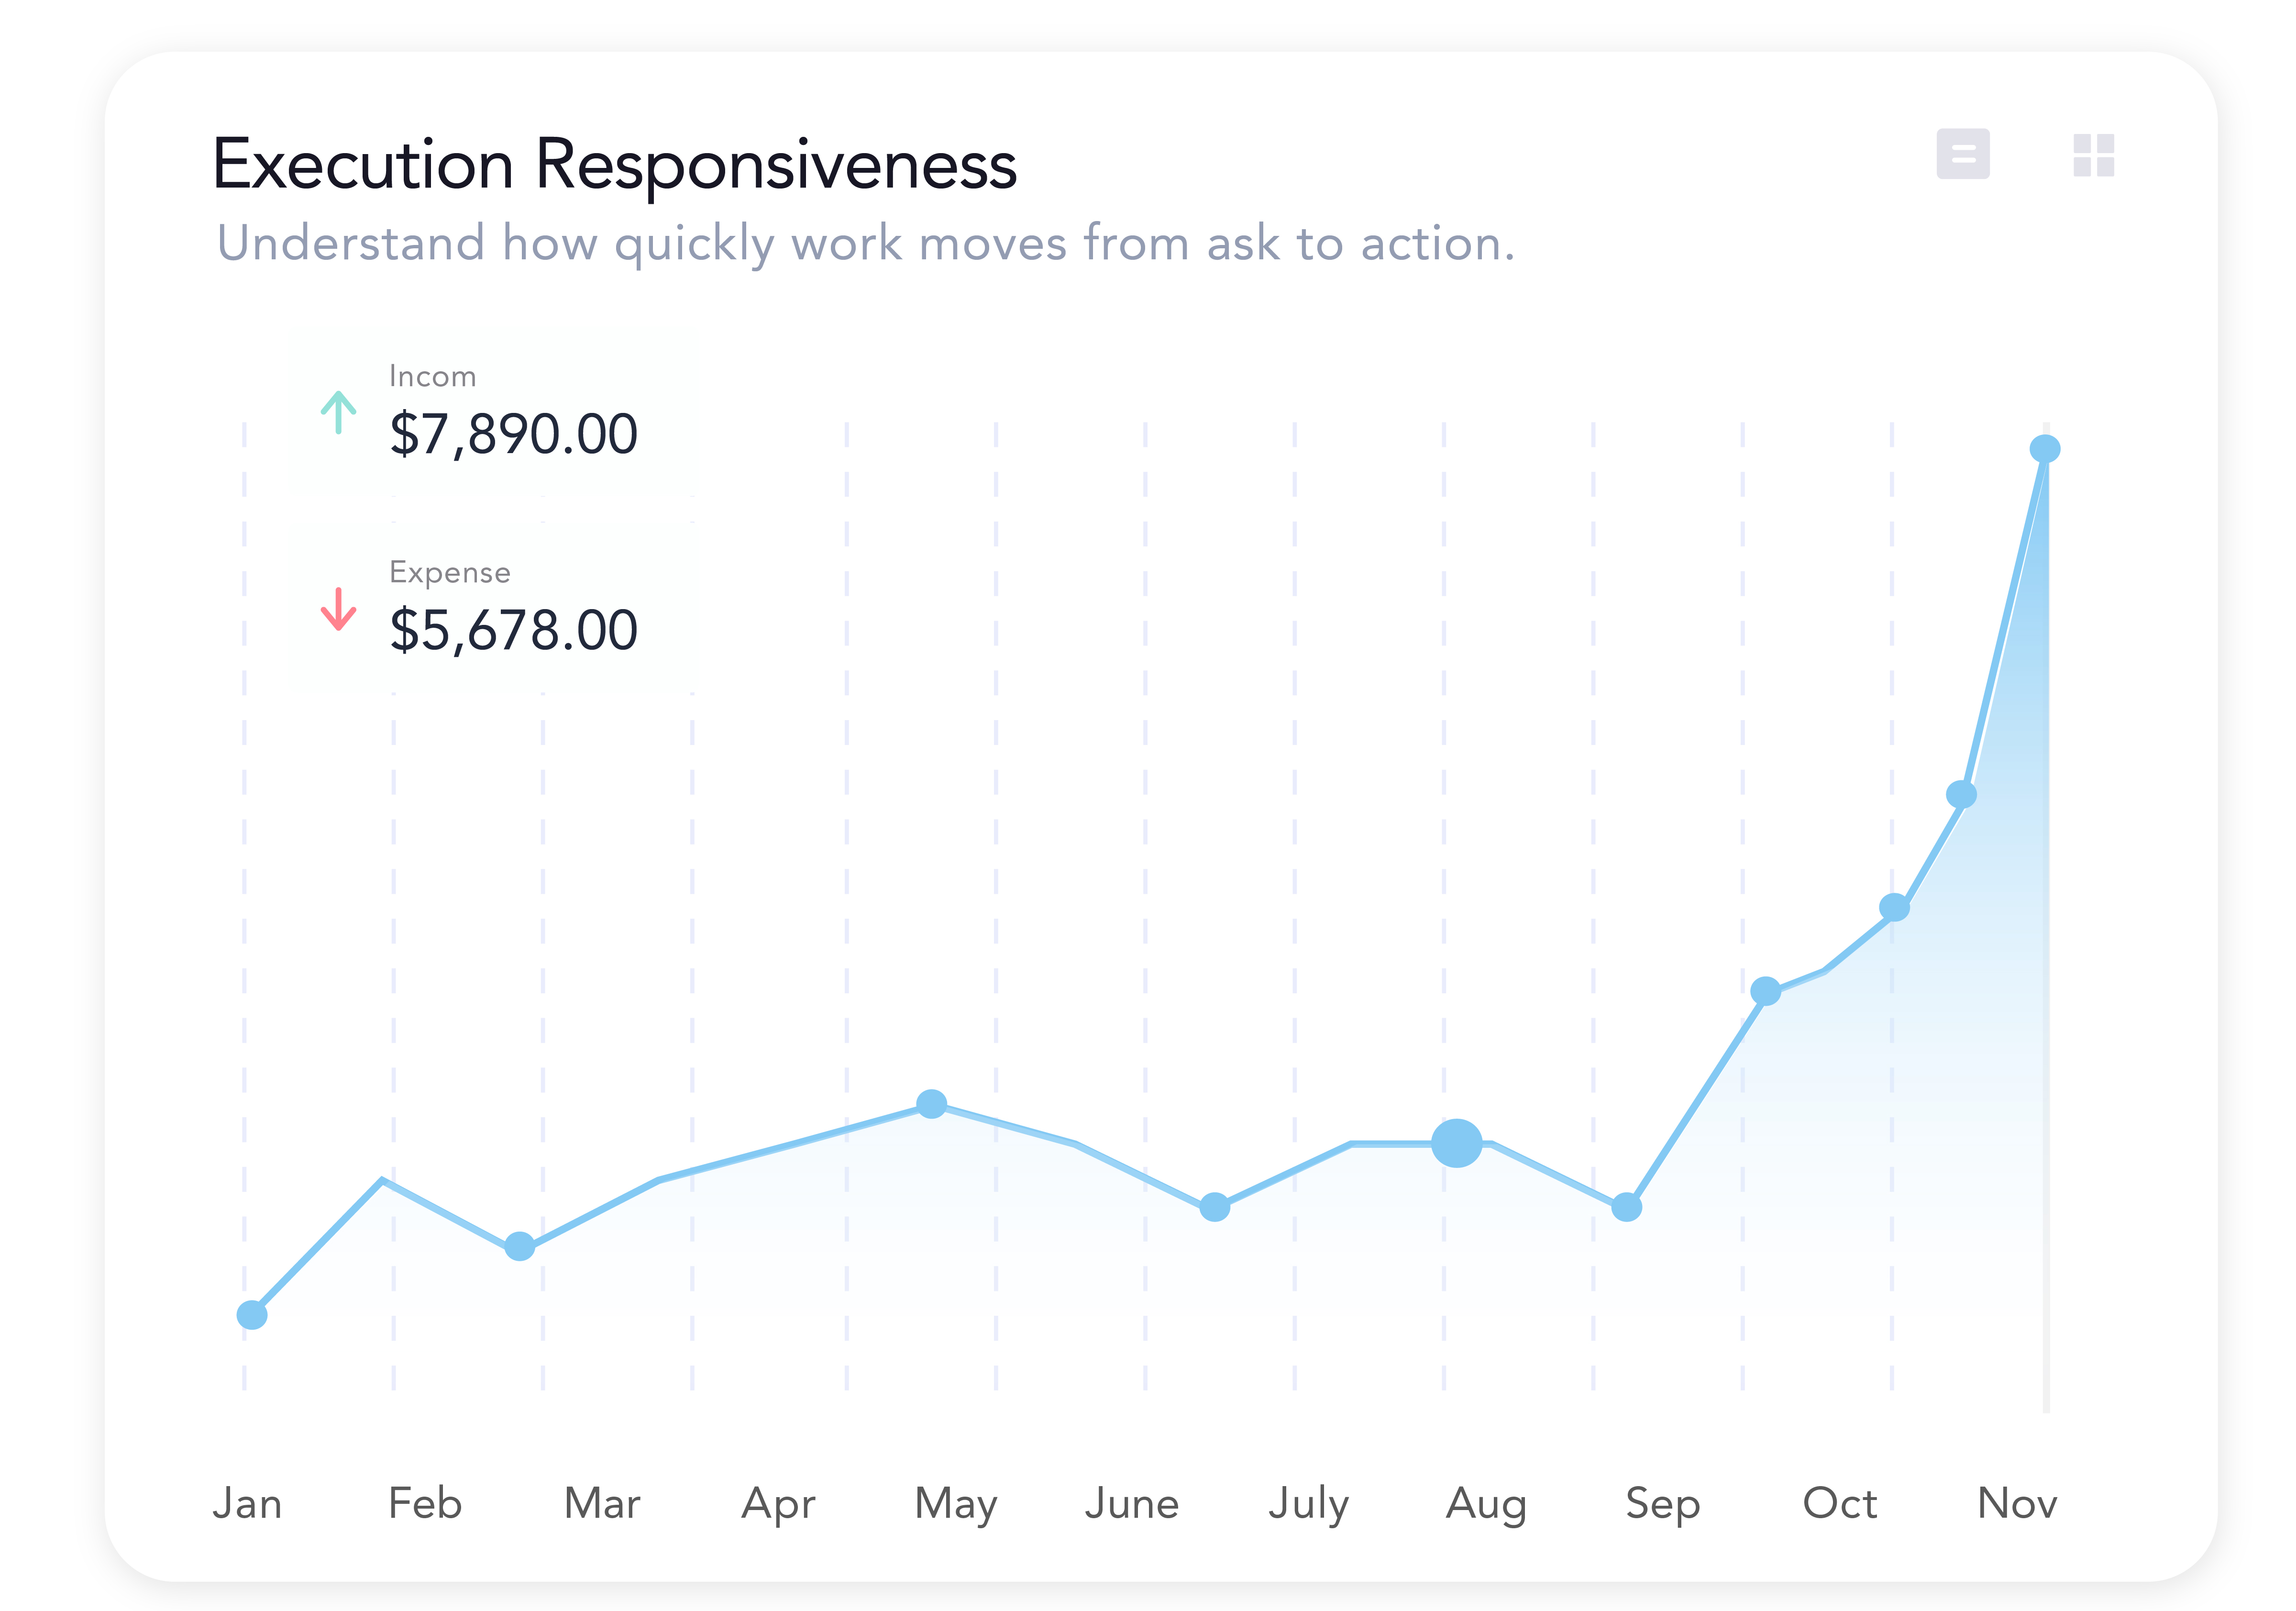This screenshot has width=2296, height=1611.
Task: Switch to grid view icon
Action: [x=2093, y=155]
